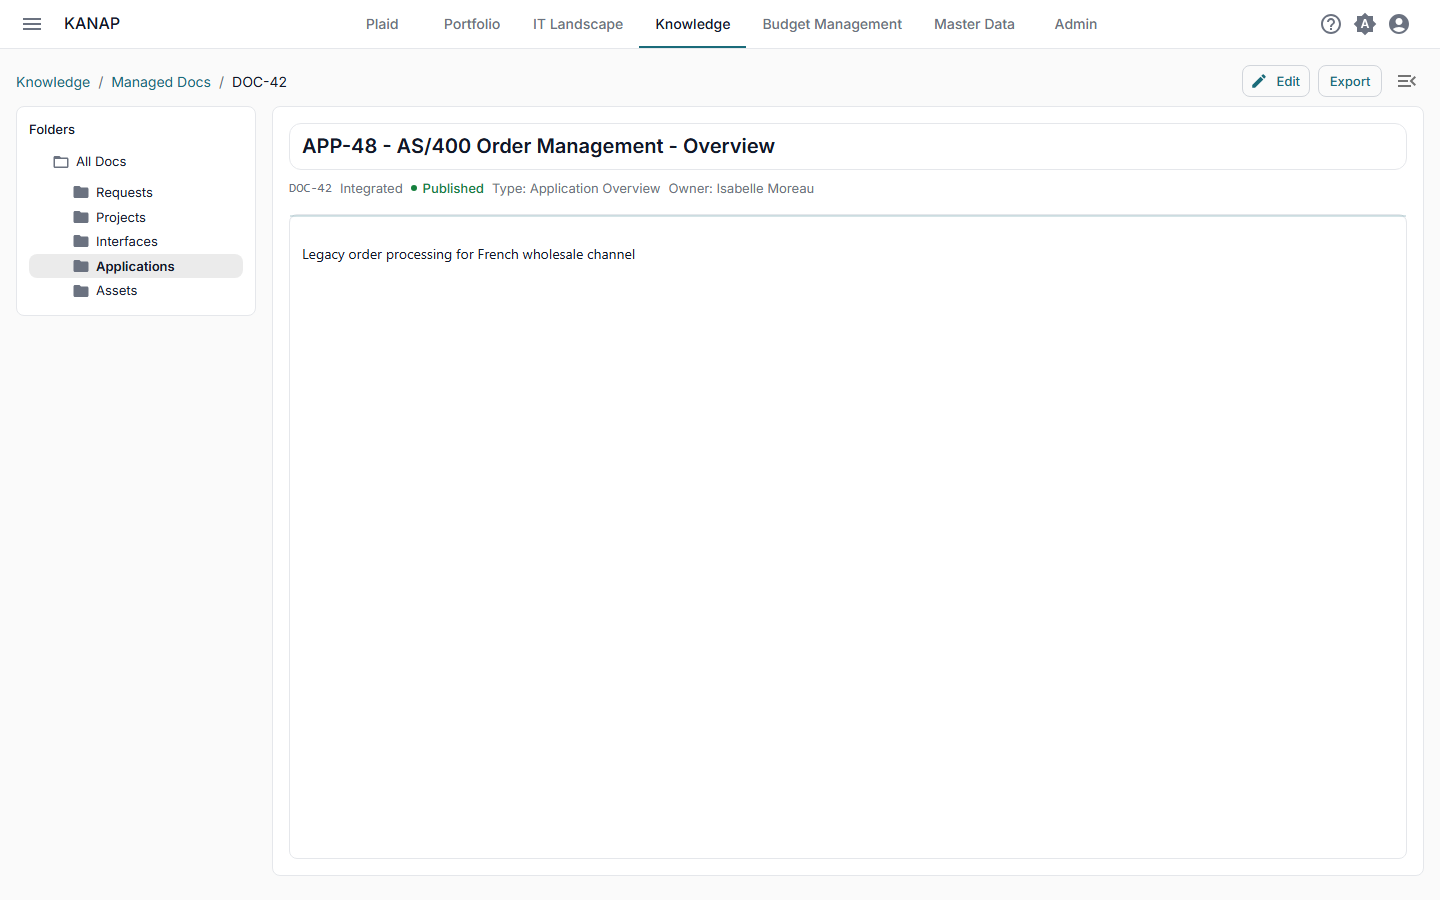This screenshot has height=900, width=1440.
Task: Click the 'Type: Application Overview' text
Action: pos(576,188)
